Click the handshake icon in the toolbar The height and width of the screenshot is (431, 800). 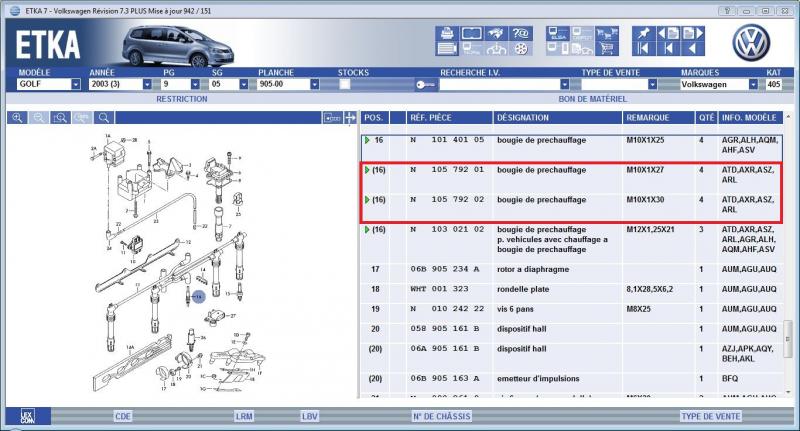coord(496,34)
